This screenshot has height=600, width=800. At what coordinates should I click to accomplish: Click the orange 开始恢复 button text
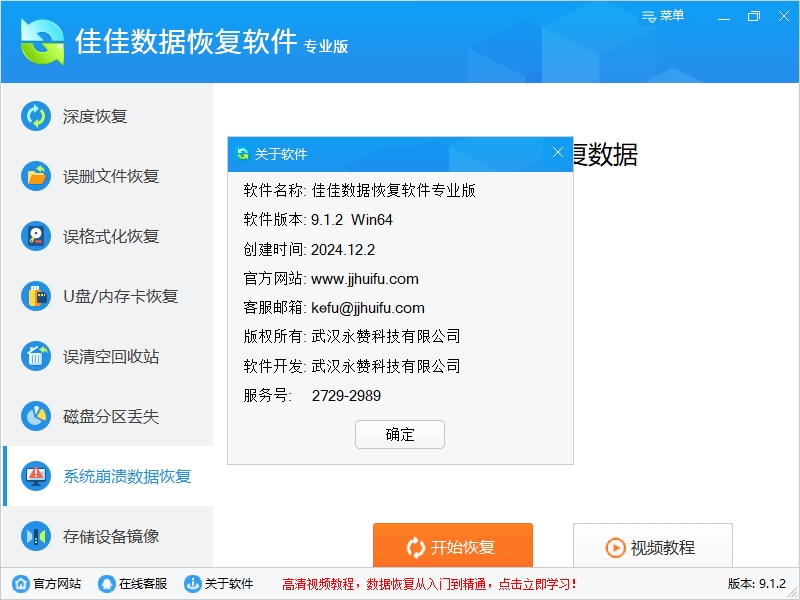(x=462, y=547)
